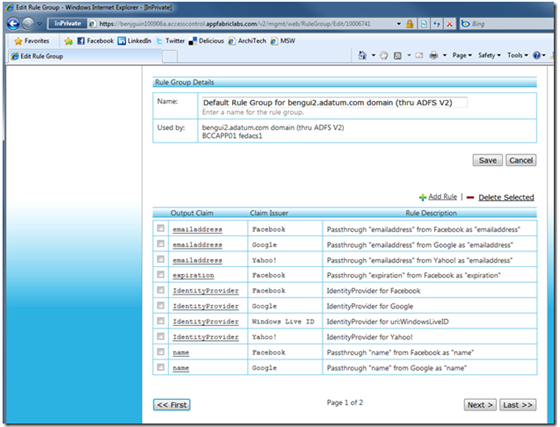Click the Output Claim column header
The height and width of the screenshot is (427, 560).
point(192,213)
